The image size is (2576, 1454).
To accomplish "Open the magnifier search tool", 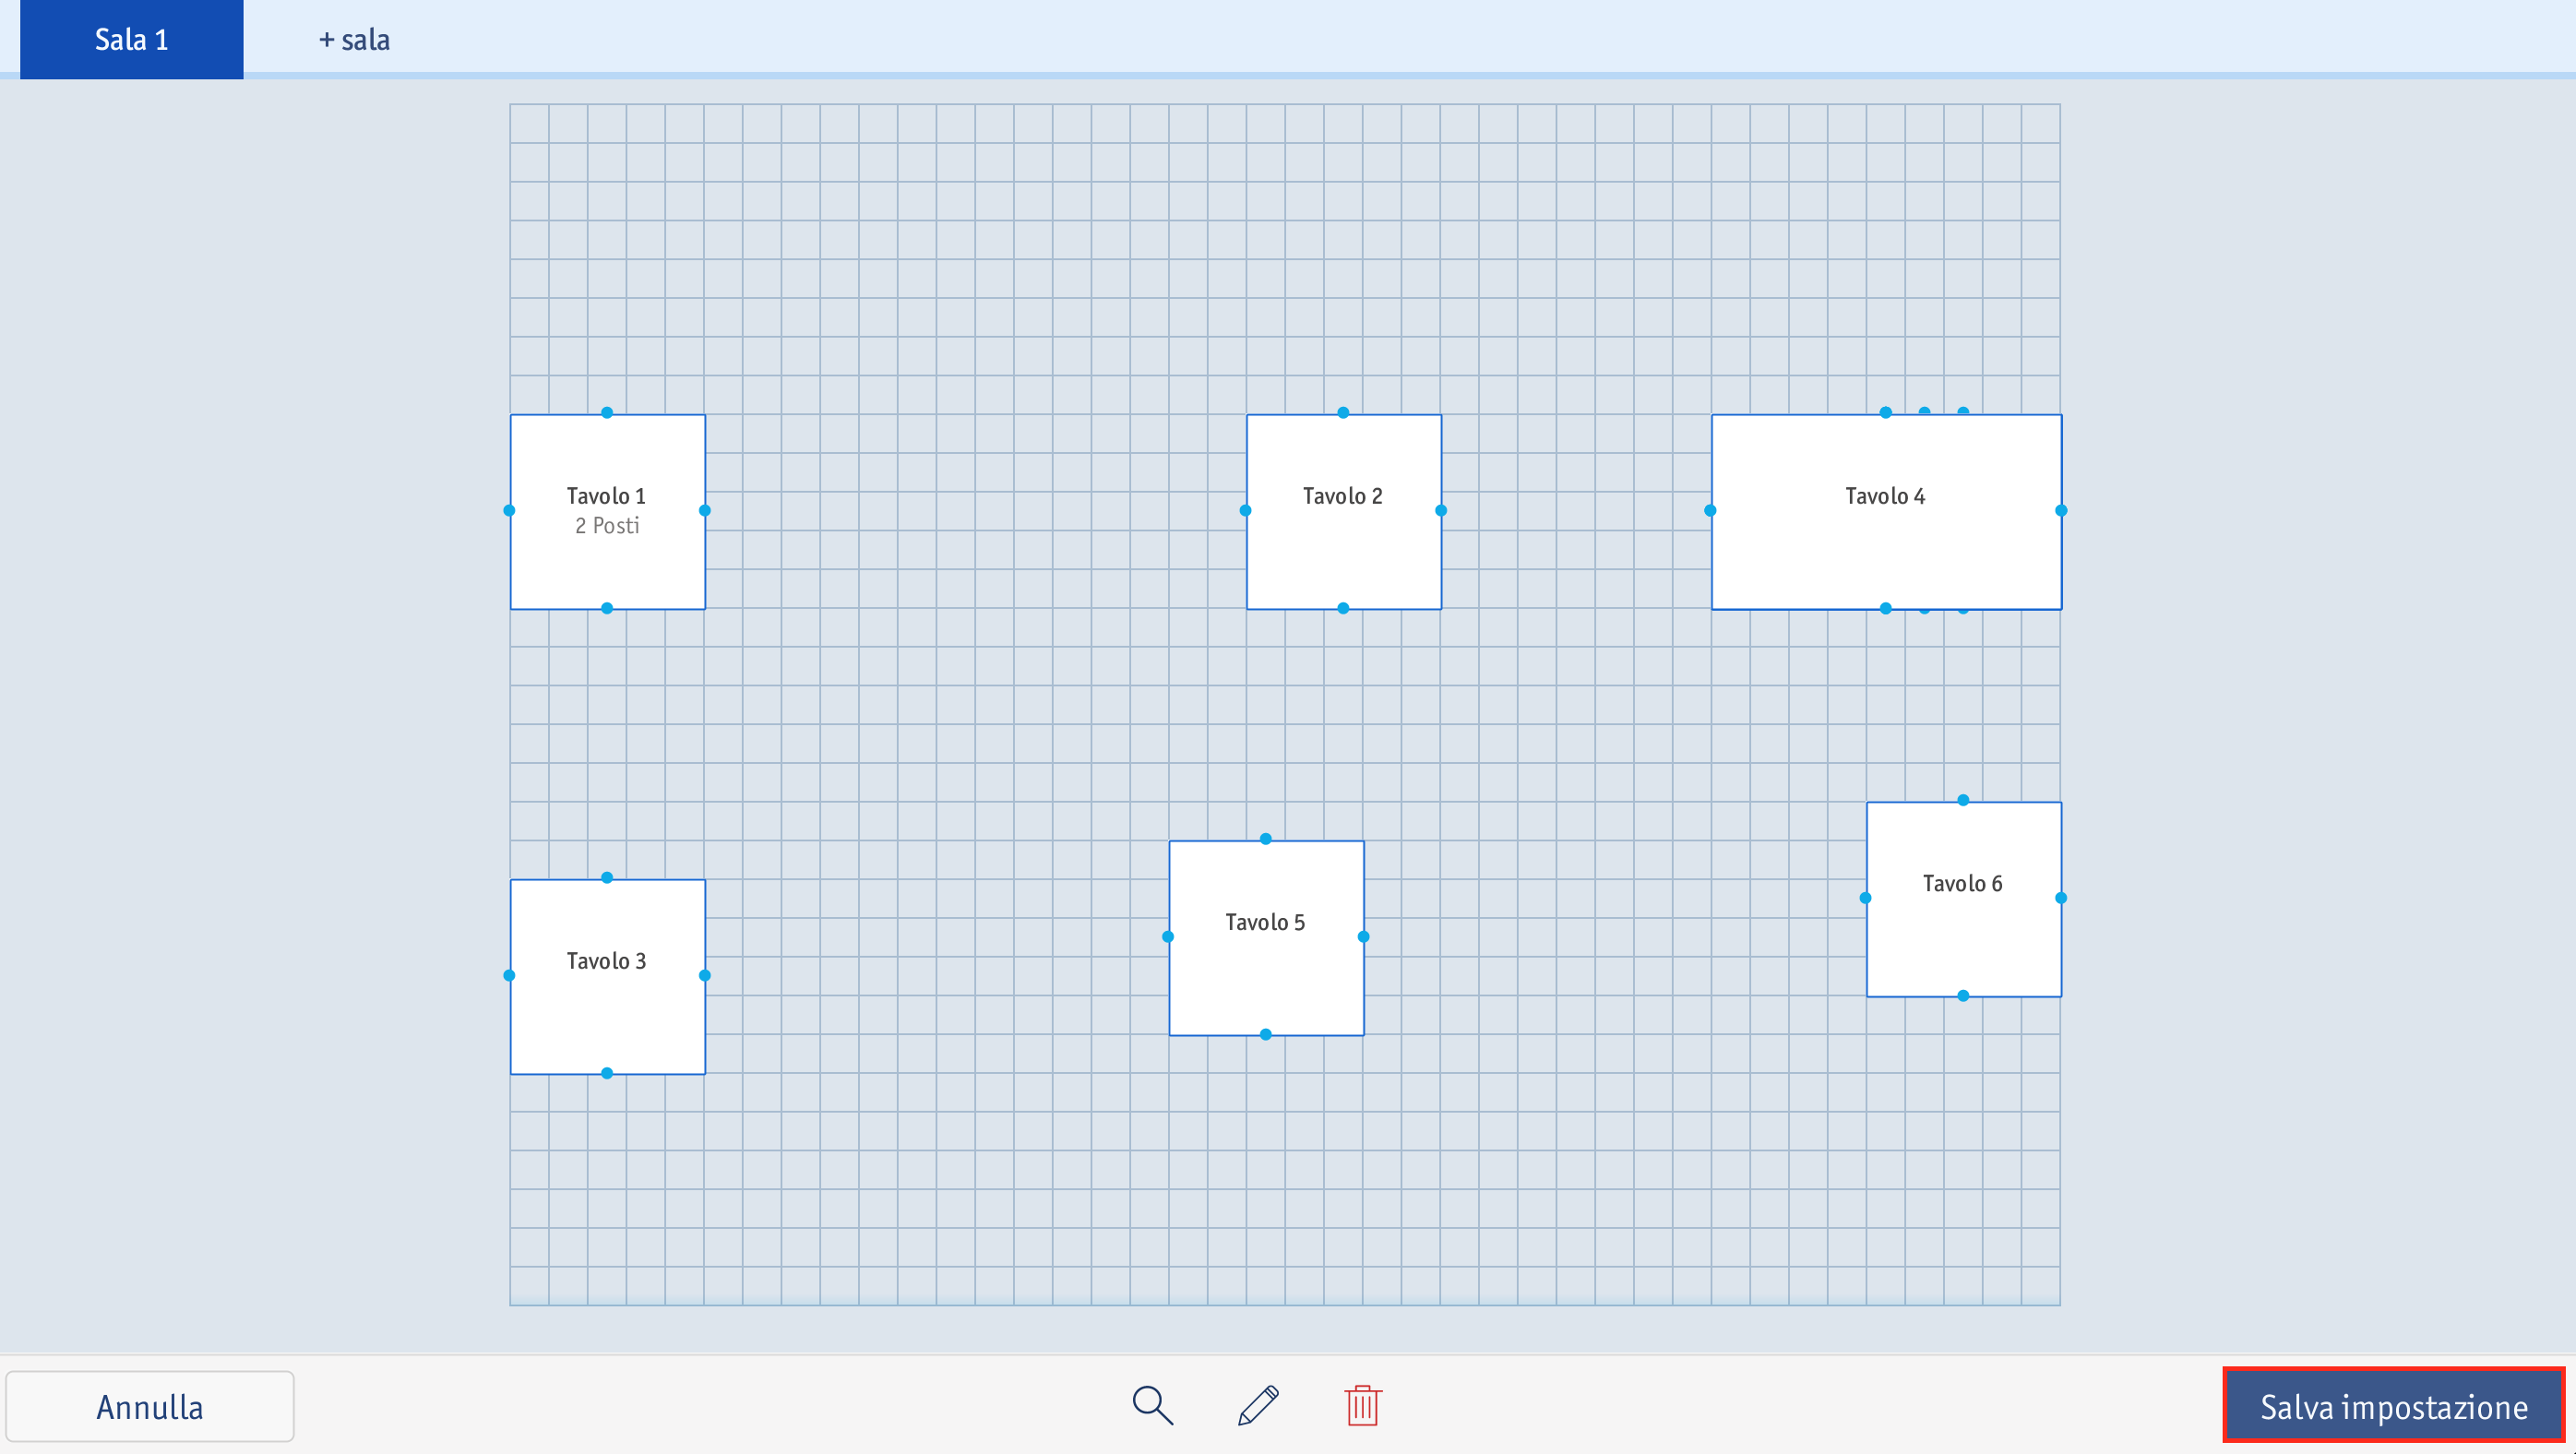I will (1152, 1405).
